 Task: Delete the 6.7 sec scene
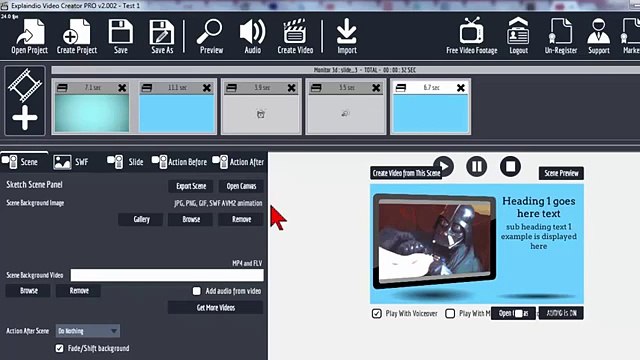click(461, 88)
